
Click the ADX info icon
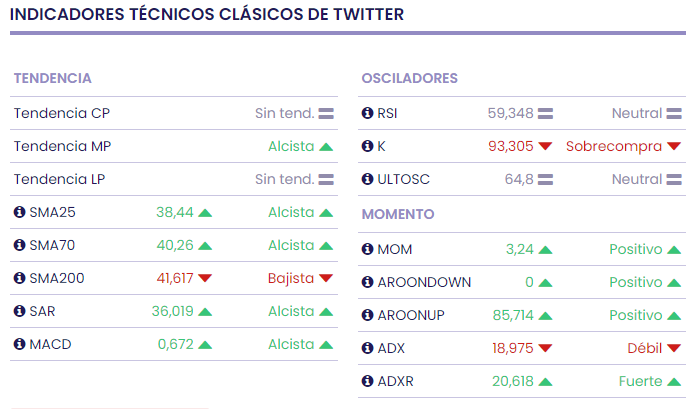367,348
